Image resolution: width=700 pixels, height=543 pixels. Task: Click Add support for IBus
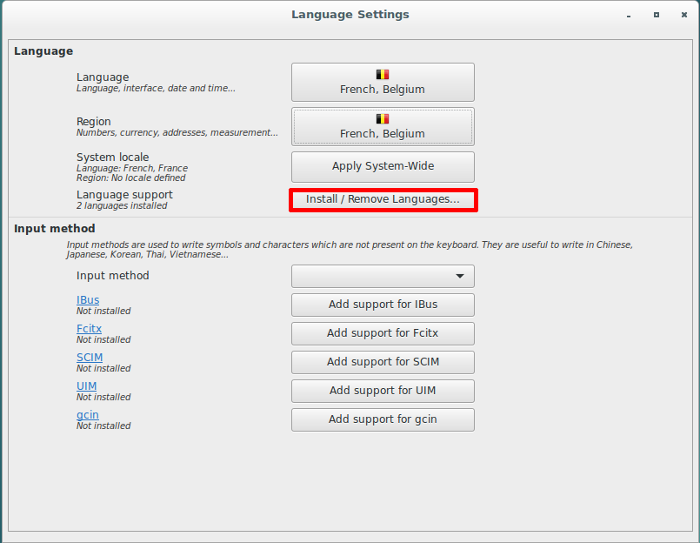coord(383,305)
